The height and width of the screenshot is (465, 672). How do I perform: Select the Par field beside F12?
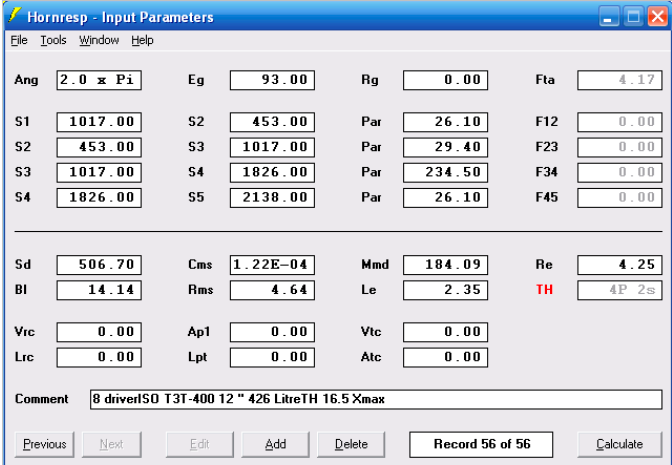click(x=445, y=122)
